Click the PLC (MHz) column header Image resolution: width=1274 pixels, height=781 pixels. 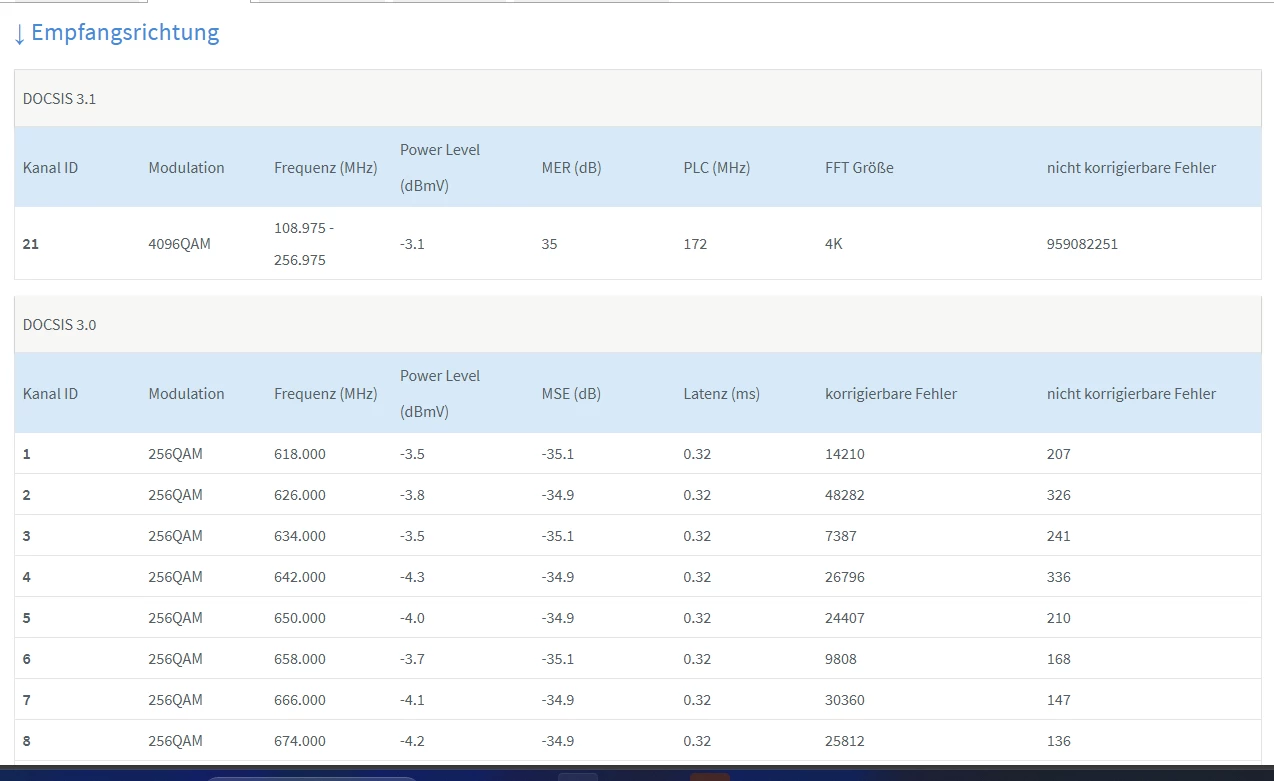tap(716, 168)
